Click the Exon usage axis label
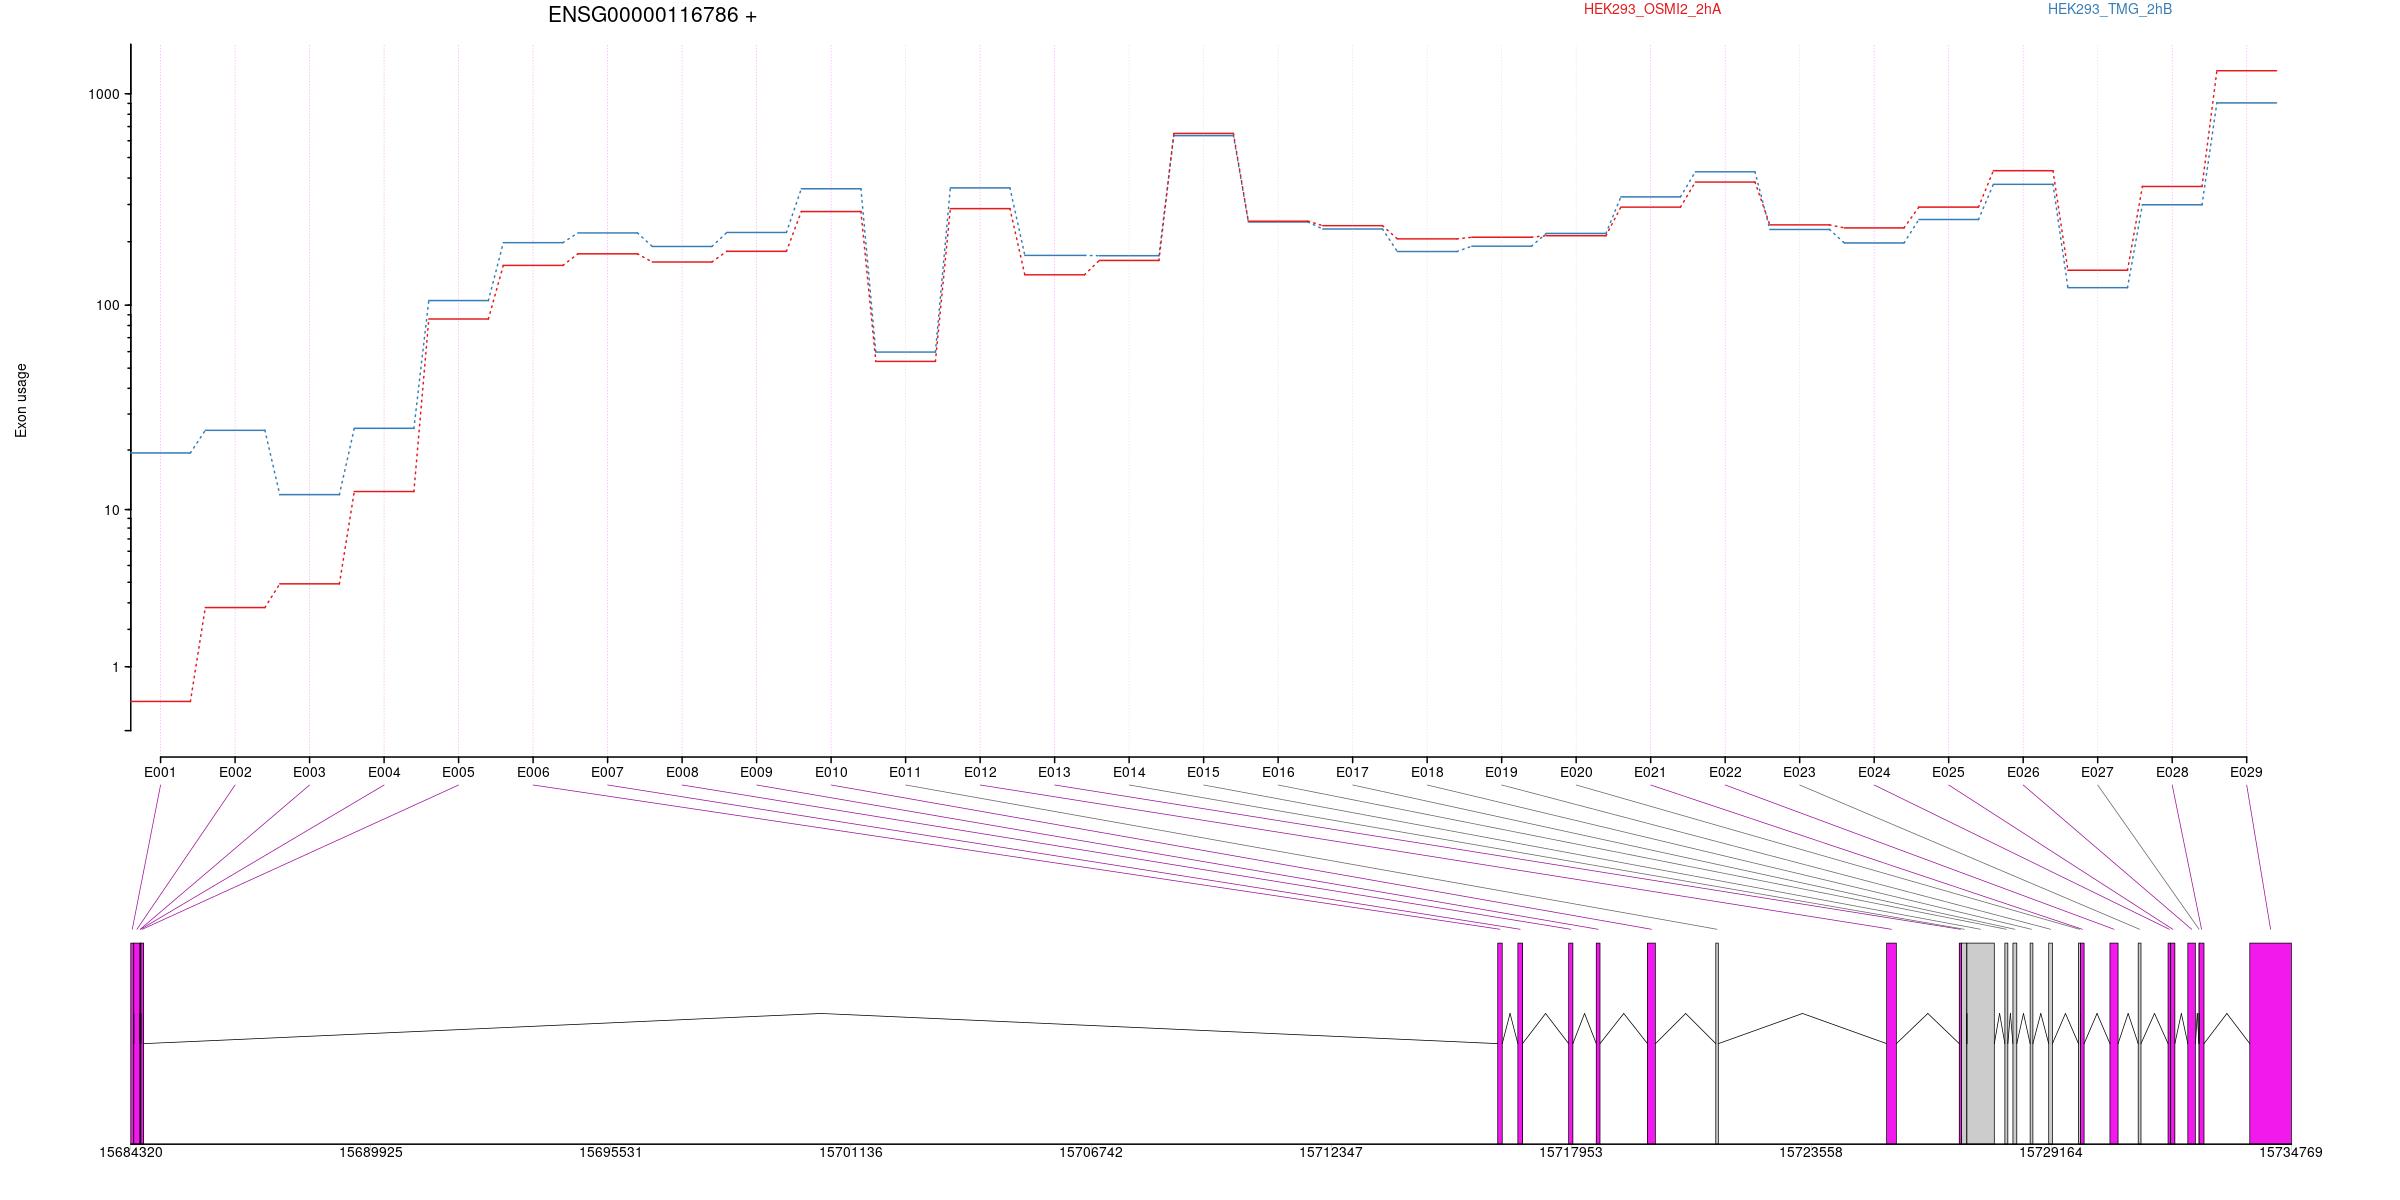 tap(21, 400)
